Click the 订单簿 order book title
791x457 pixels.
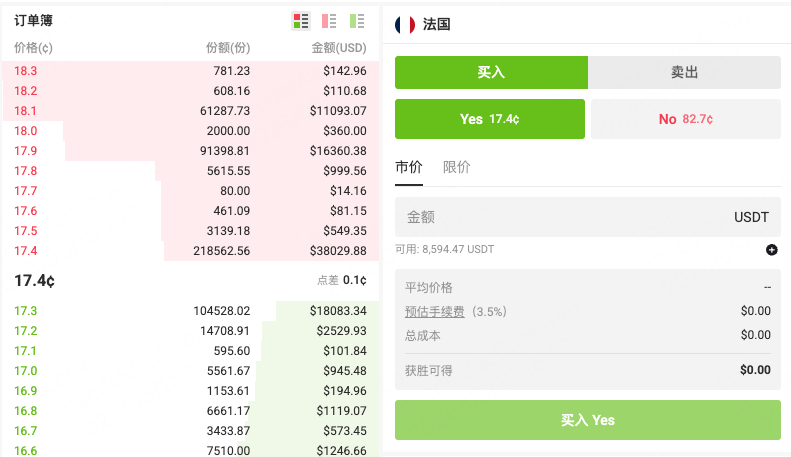point(33,21)
